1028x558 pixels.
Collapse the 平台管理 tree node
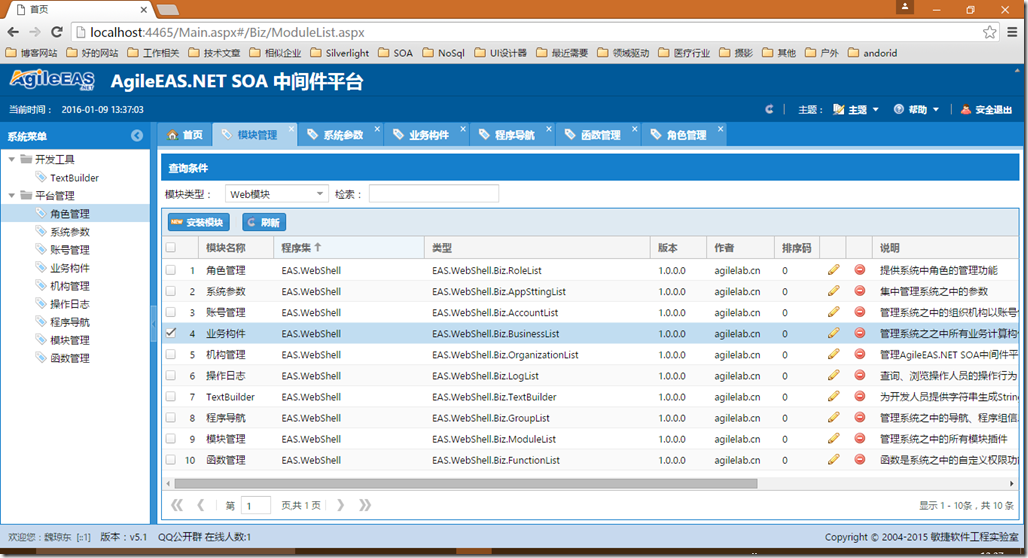coord(12,195)
